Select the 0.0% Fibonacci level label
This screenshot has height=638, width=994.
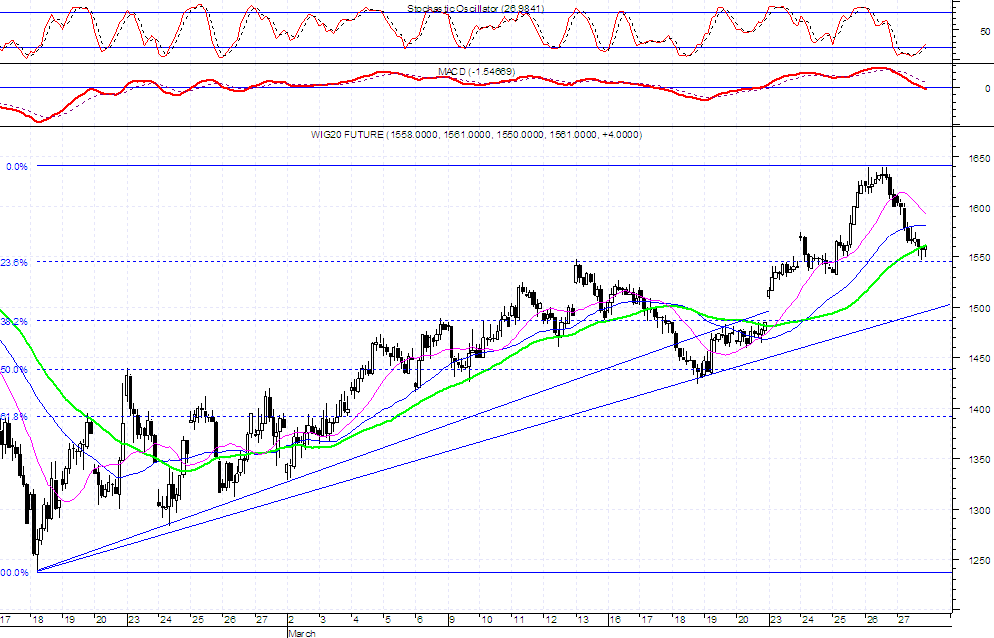(17, 167)
